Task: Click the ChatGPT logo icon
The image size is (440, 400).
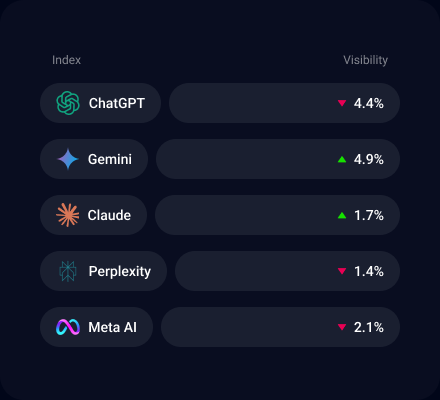Action: [x=68, y=103]
